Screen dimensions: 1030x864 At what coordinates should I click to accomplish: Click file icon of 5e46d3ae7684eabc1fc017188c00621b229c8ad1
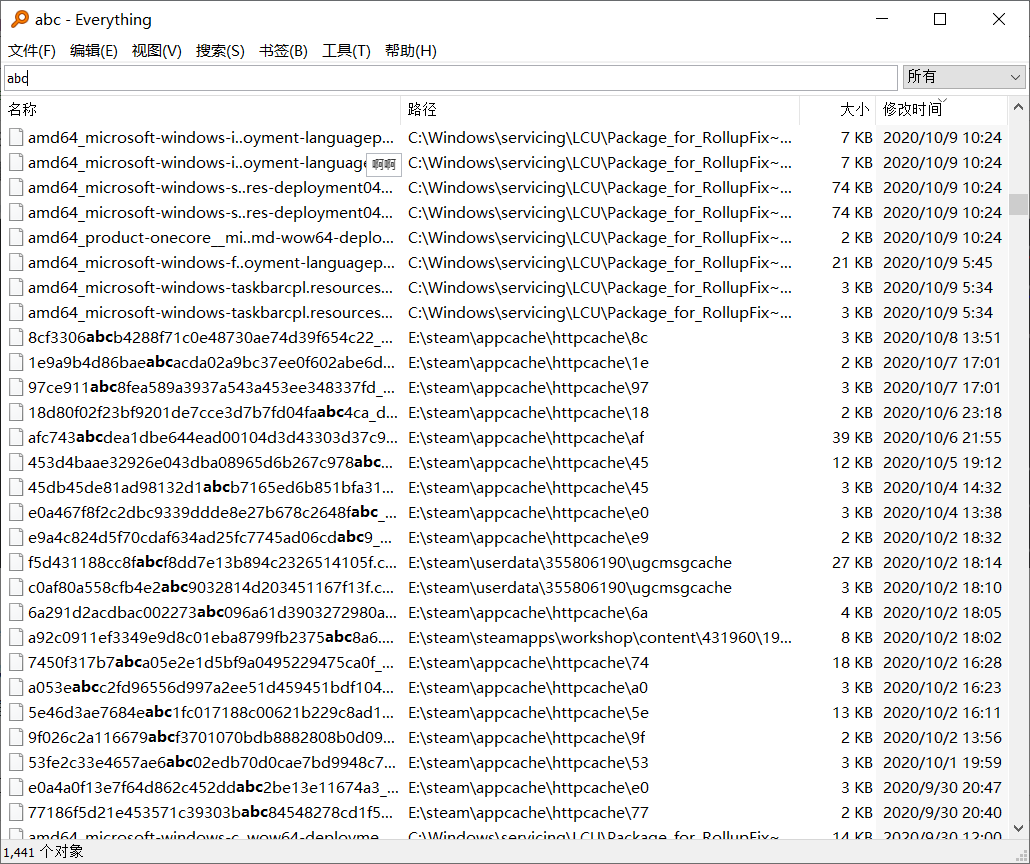coord(16,712)
